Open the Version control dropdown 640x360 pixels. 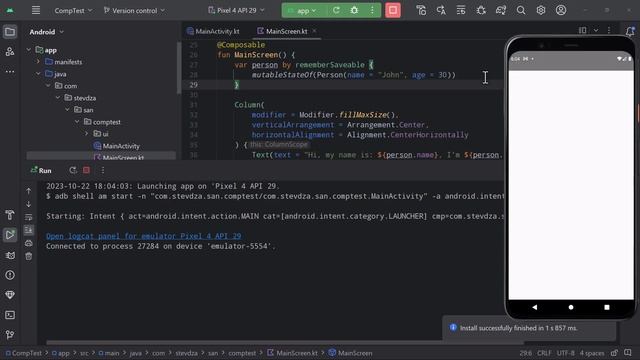click(134, 11)
